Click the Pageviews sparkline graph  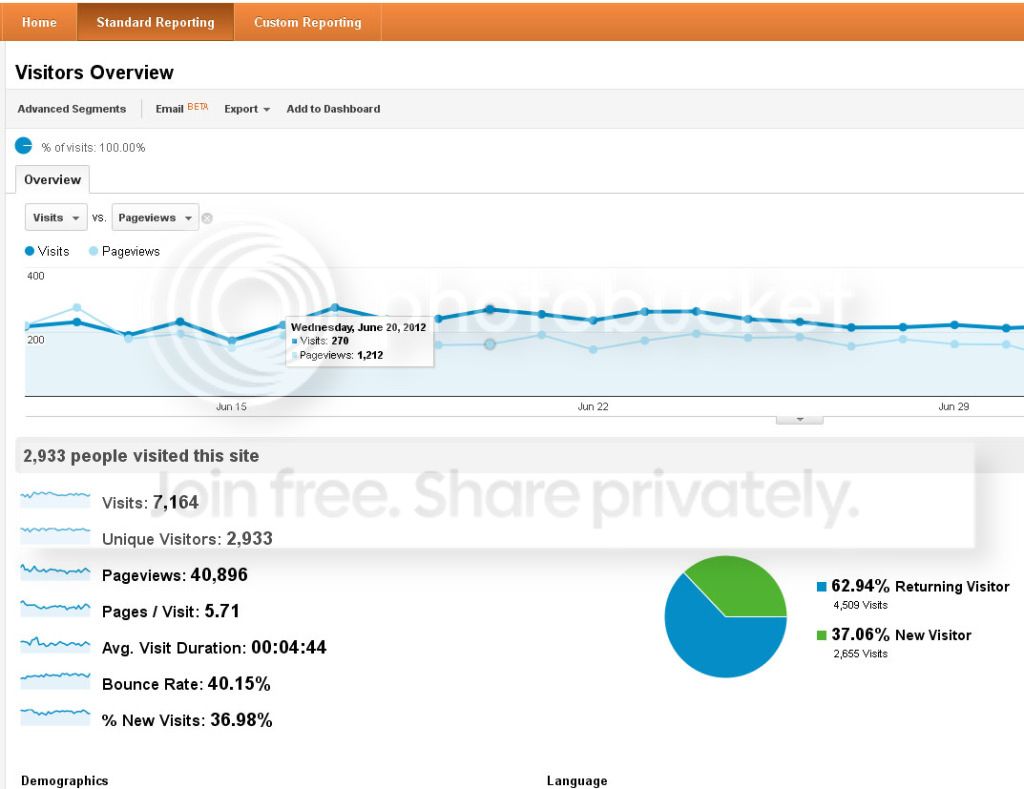[x=55, y=570]
